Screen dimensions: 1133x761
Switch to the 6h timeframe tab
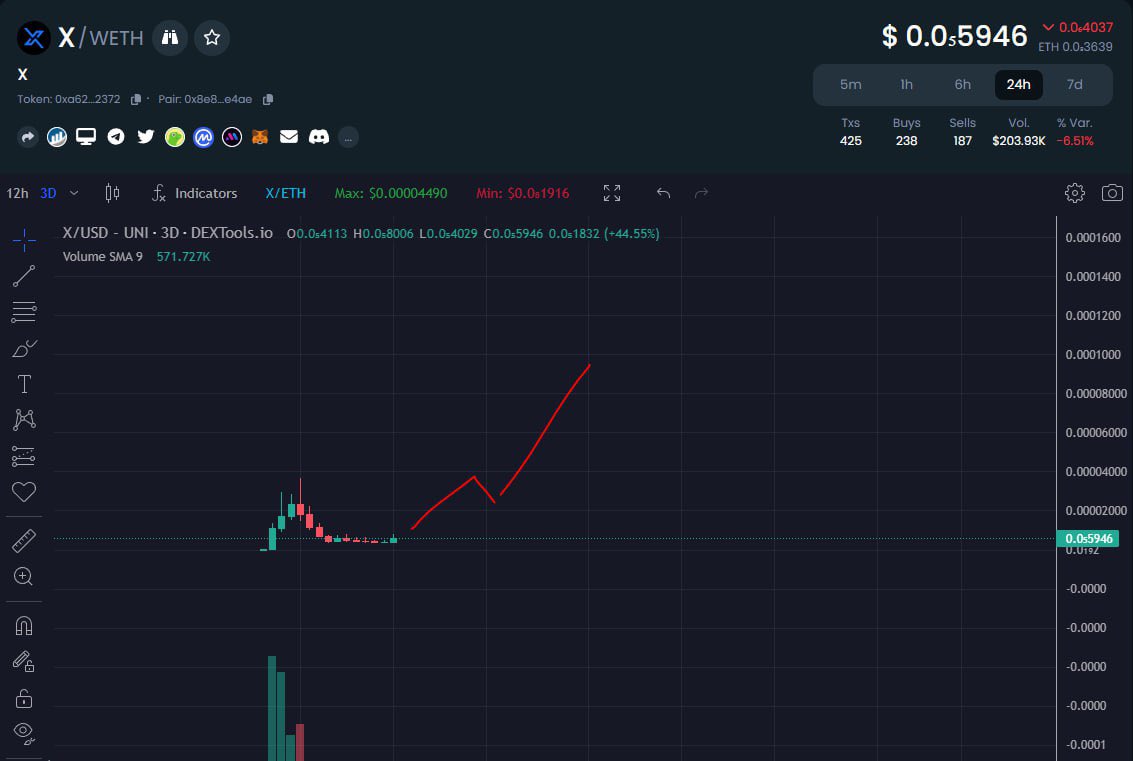point(962,85)
